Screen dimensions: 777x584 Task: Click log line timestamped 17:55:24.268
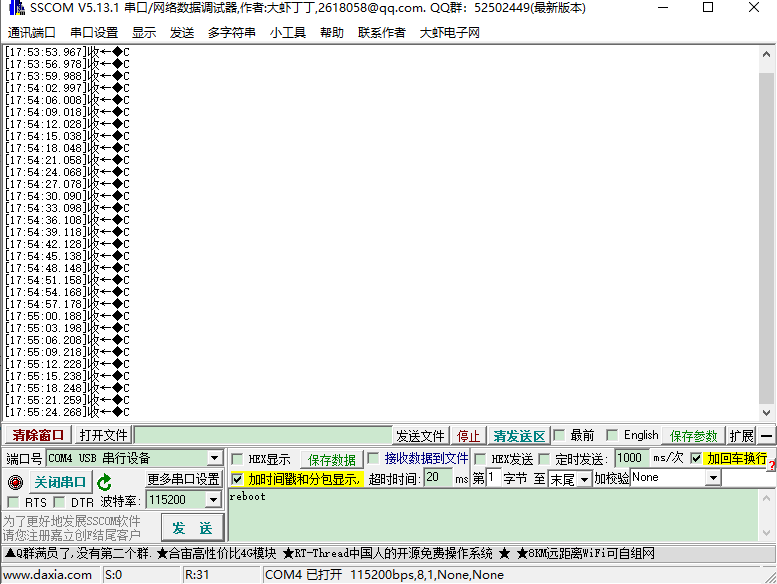(67, 412)
